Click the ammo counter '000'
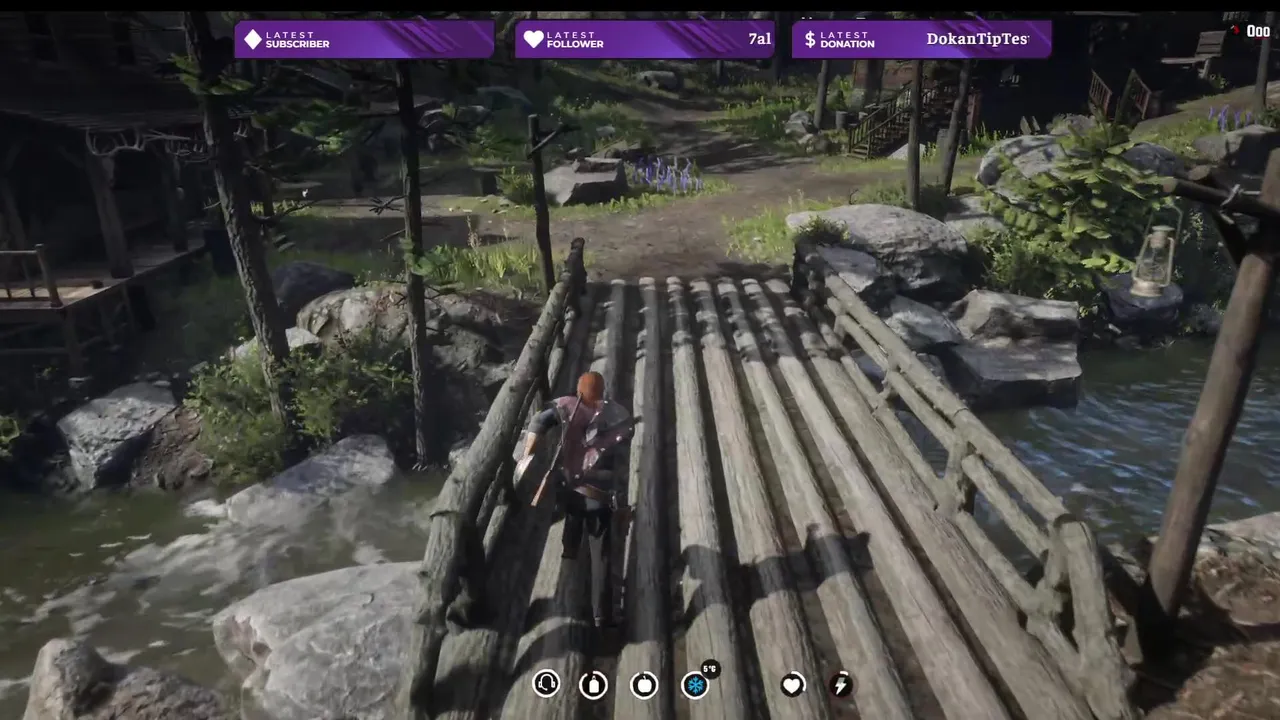Image resolution: width=1280 pixels, height=720 pixels. tap(1258, 31)
